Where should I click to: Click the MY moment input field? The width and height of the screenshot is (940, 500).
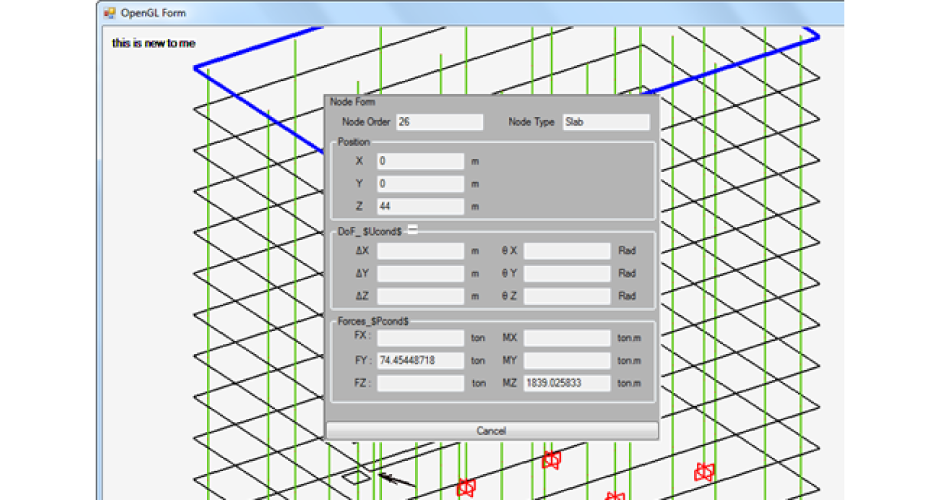pyautogui.click(x=567, y=360)
